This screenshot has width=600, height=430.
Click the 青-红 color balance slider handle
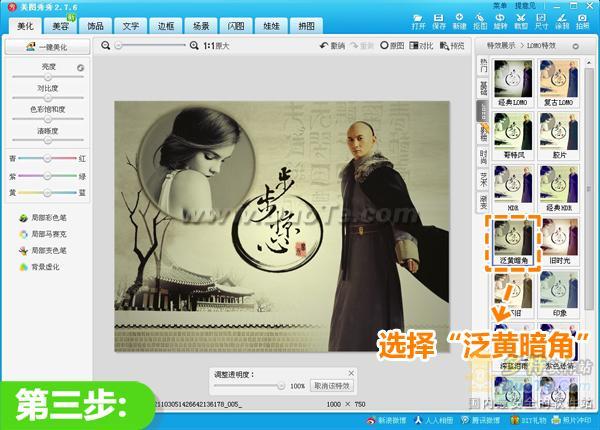point(47,158)
